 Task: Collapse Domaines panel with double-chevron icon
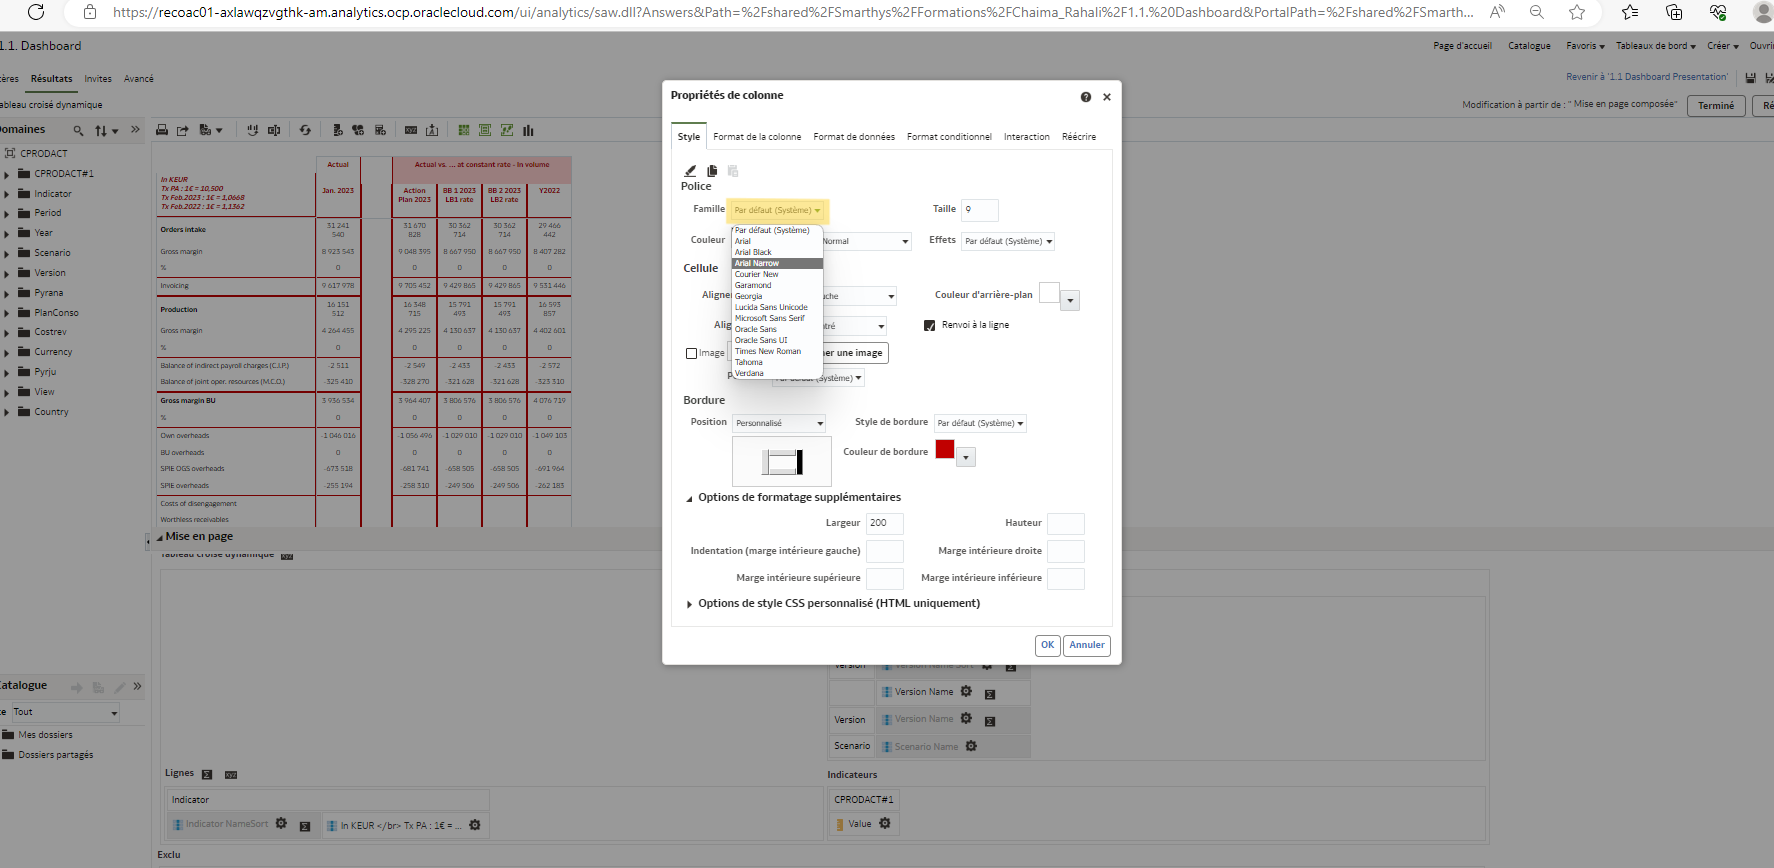(x=136, y=129)
